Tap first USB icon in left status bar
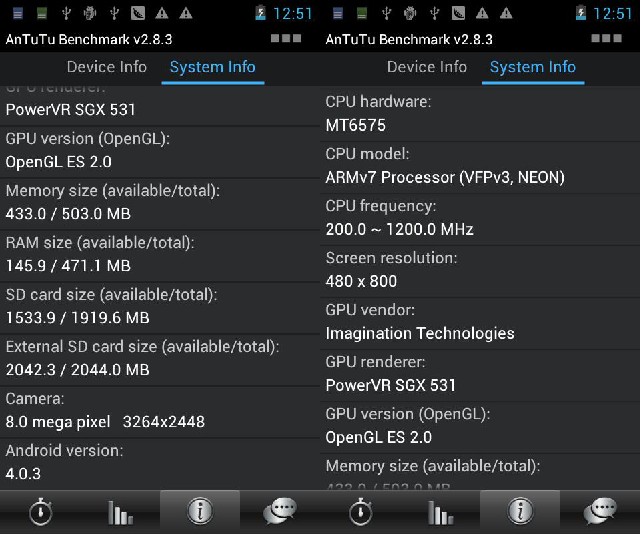Screen dimensions: 641x535 pos(66,13)
